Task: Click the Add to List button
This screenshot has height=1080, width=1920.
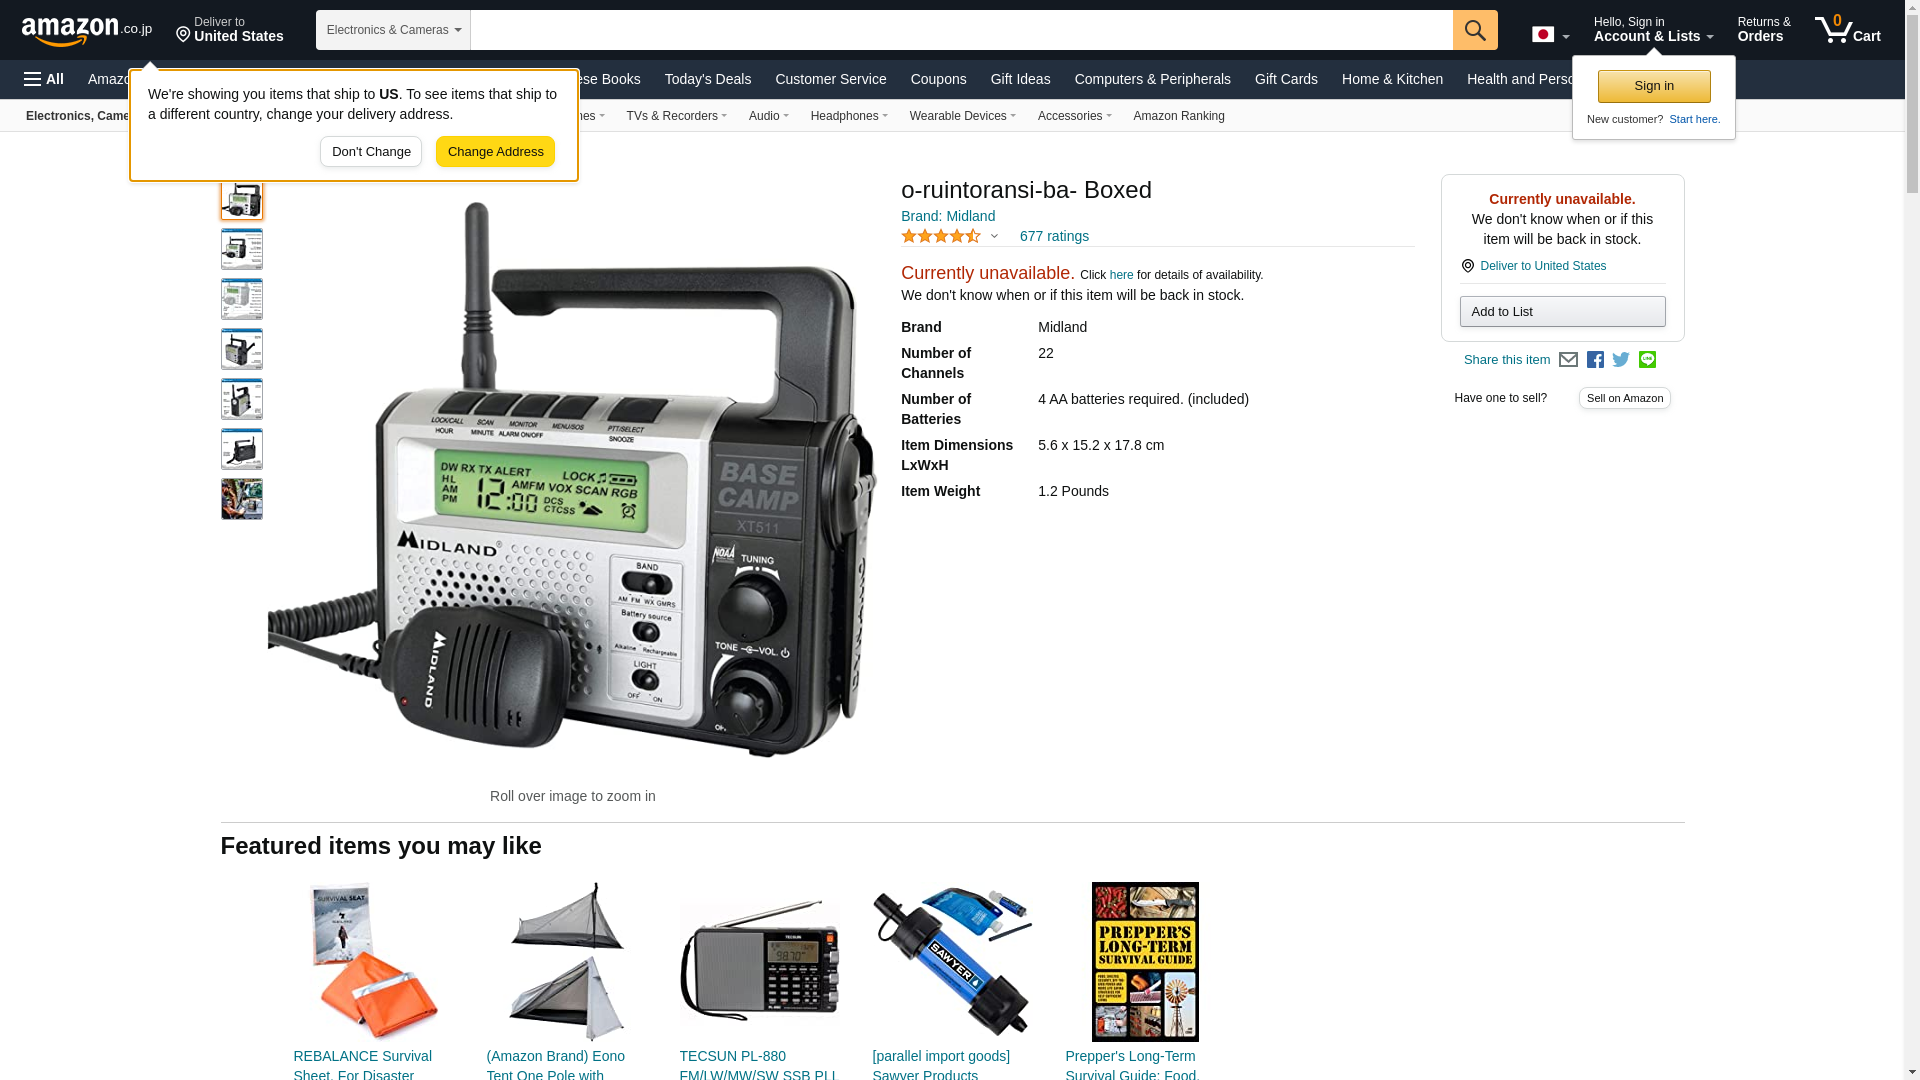Action: click(1562, 312)
